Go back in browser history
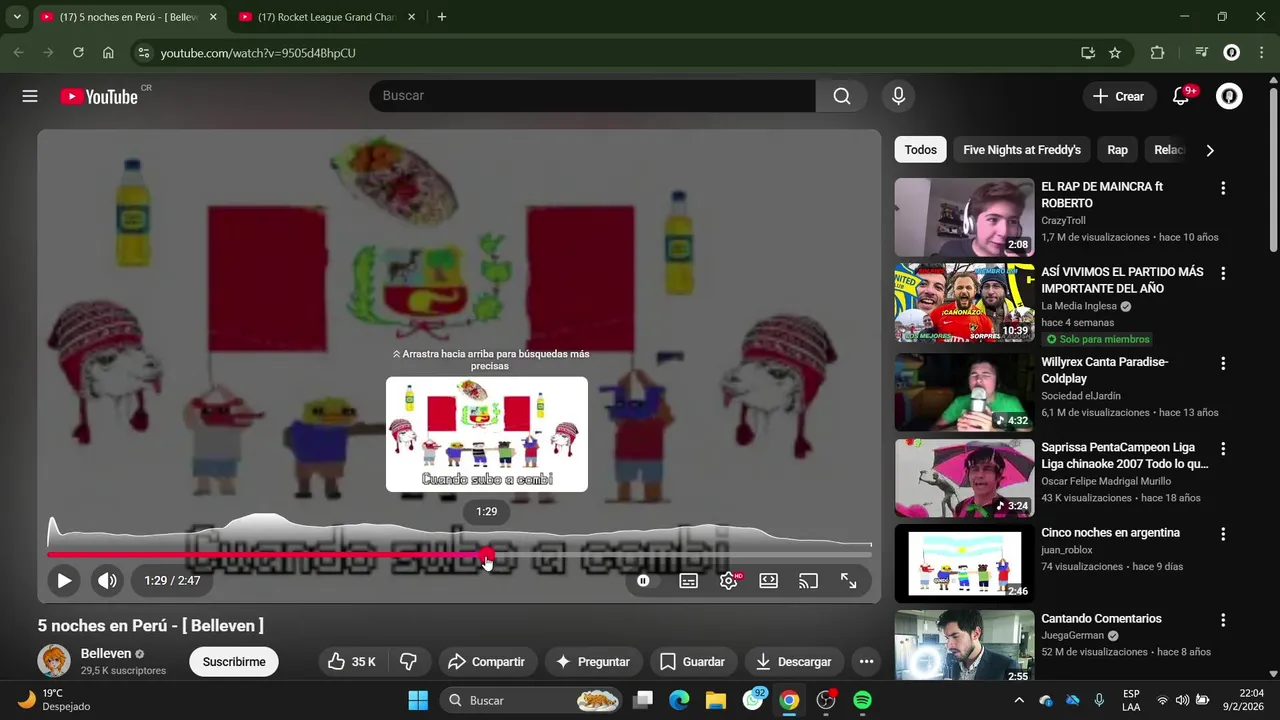This screenshot has width=1280, height=720. tap(18, 53)
